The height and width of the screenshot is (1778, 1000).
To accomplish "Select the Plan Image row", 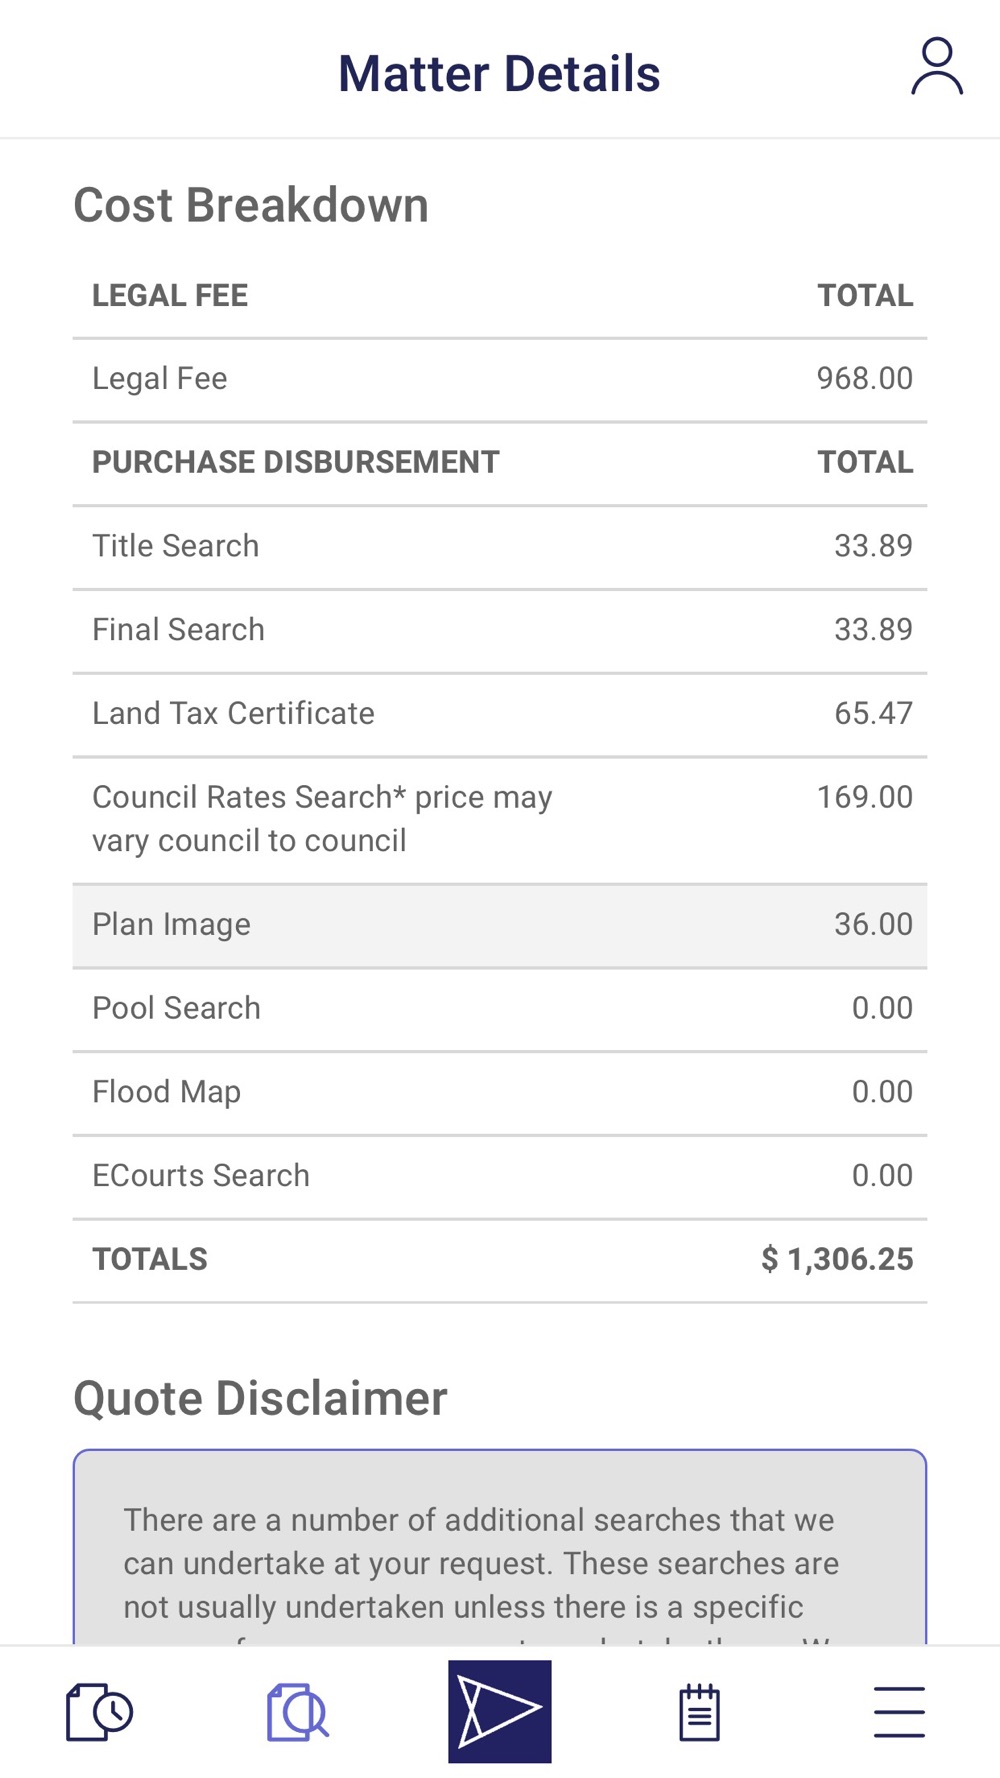I will (500, 925).
